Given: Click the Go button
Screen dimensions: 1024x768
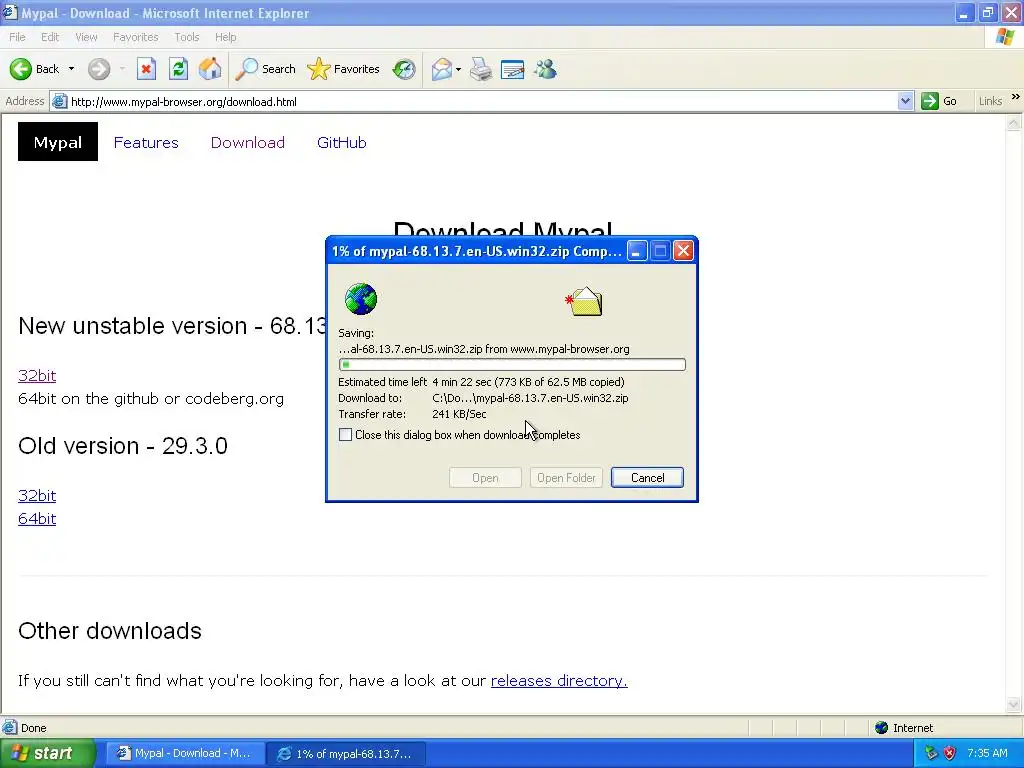Looking at the screenshot, I should tap(939, 101).
